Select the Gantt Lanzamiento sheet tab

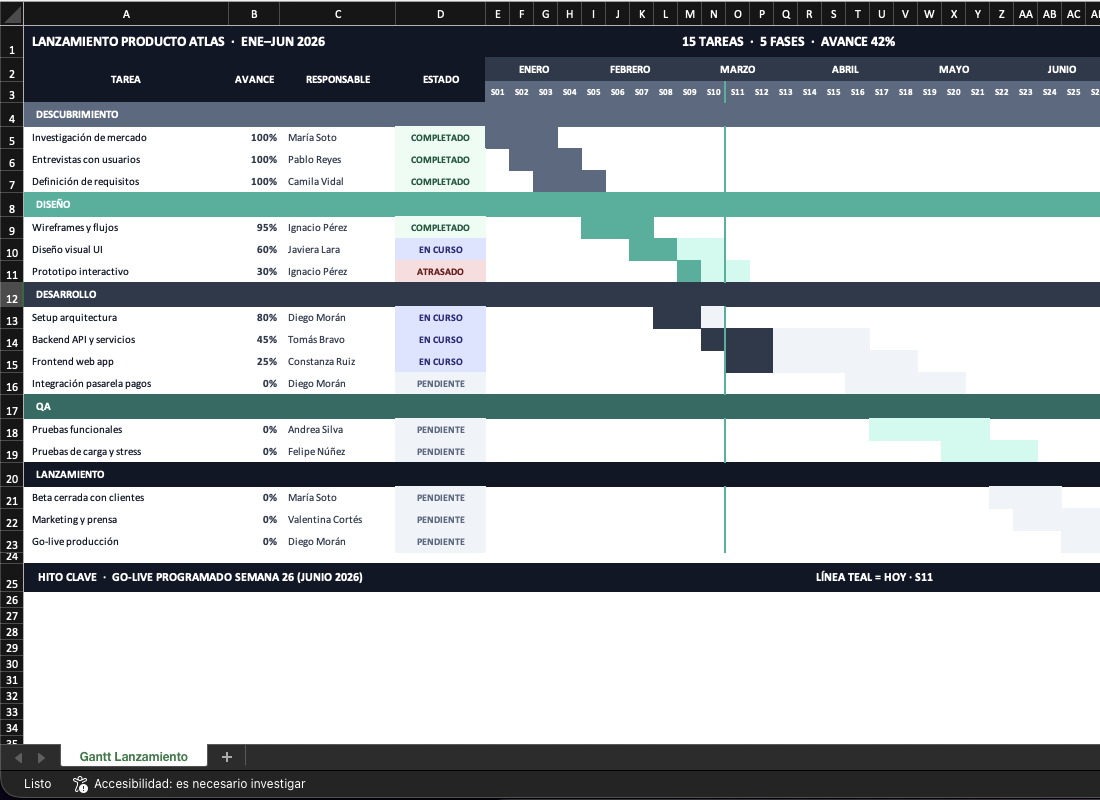click(133, 756)
